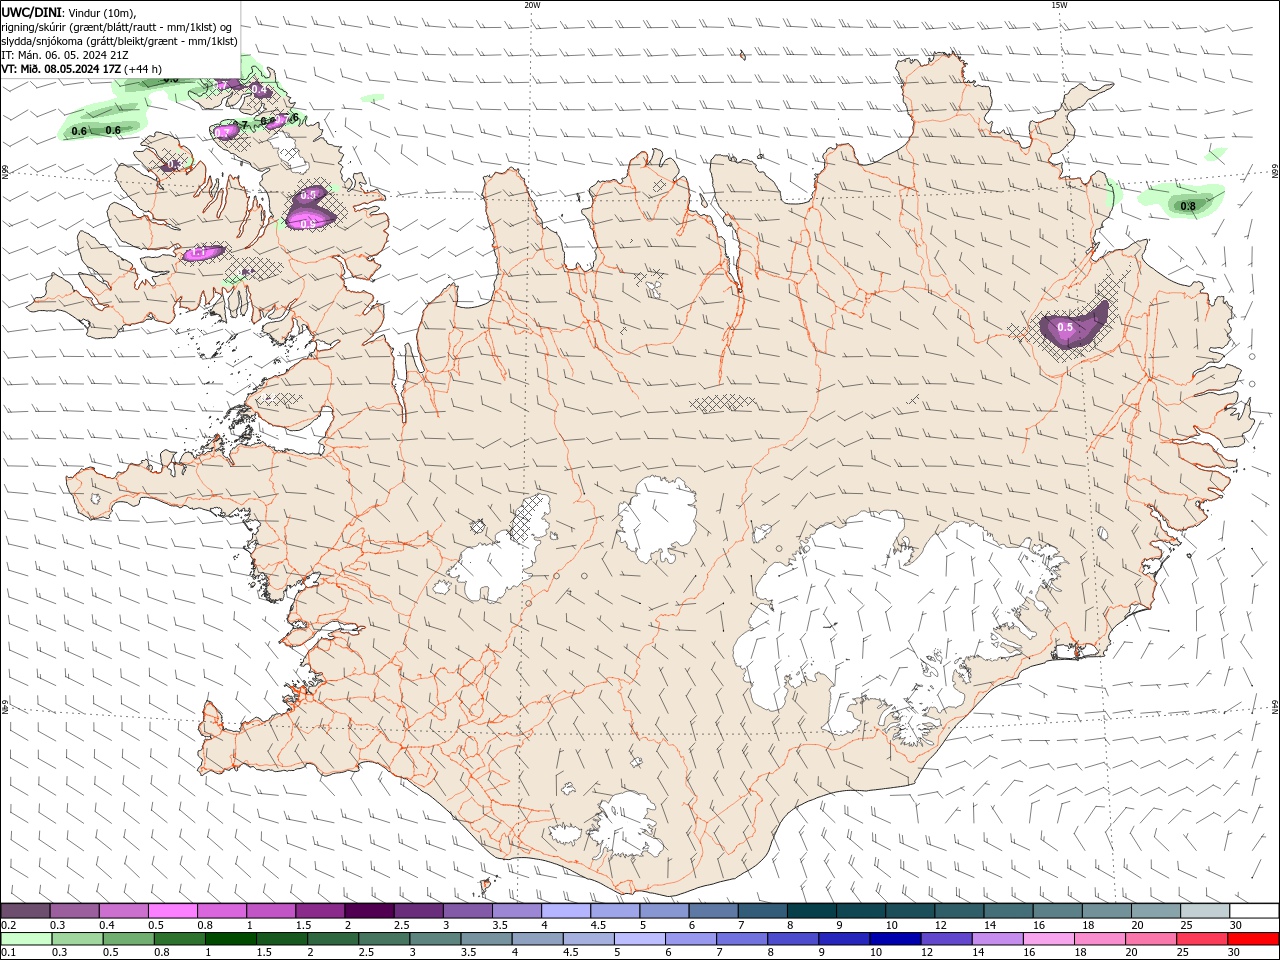Click the '15W' longitude label

(x=1059, y=5)
